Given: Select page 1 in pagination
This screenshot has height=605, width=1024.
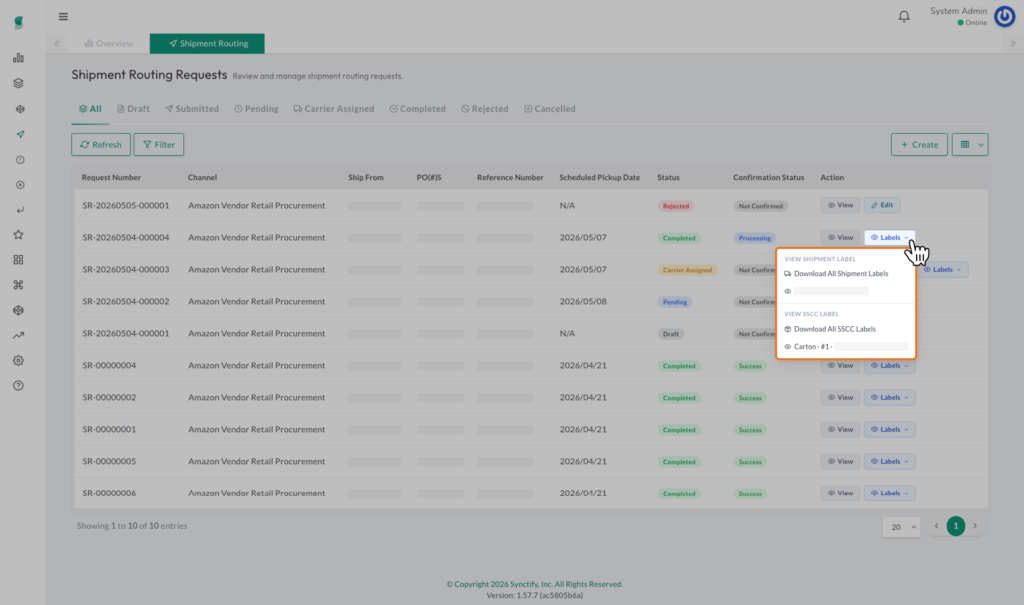Looking at the screenshot, I should click(x=955, y=526).
